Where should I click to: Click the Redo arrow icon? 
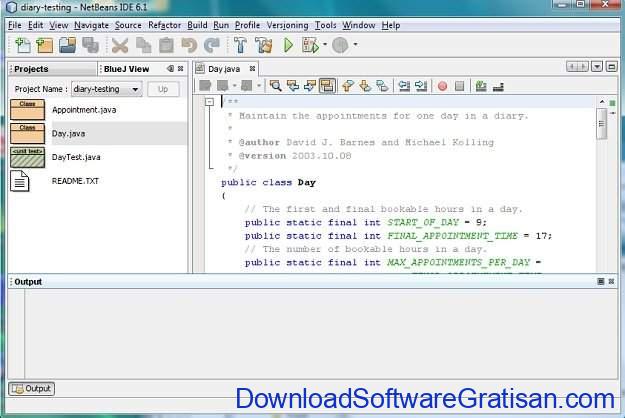[x=212, y=45]
